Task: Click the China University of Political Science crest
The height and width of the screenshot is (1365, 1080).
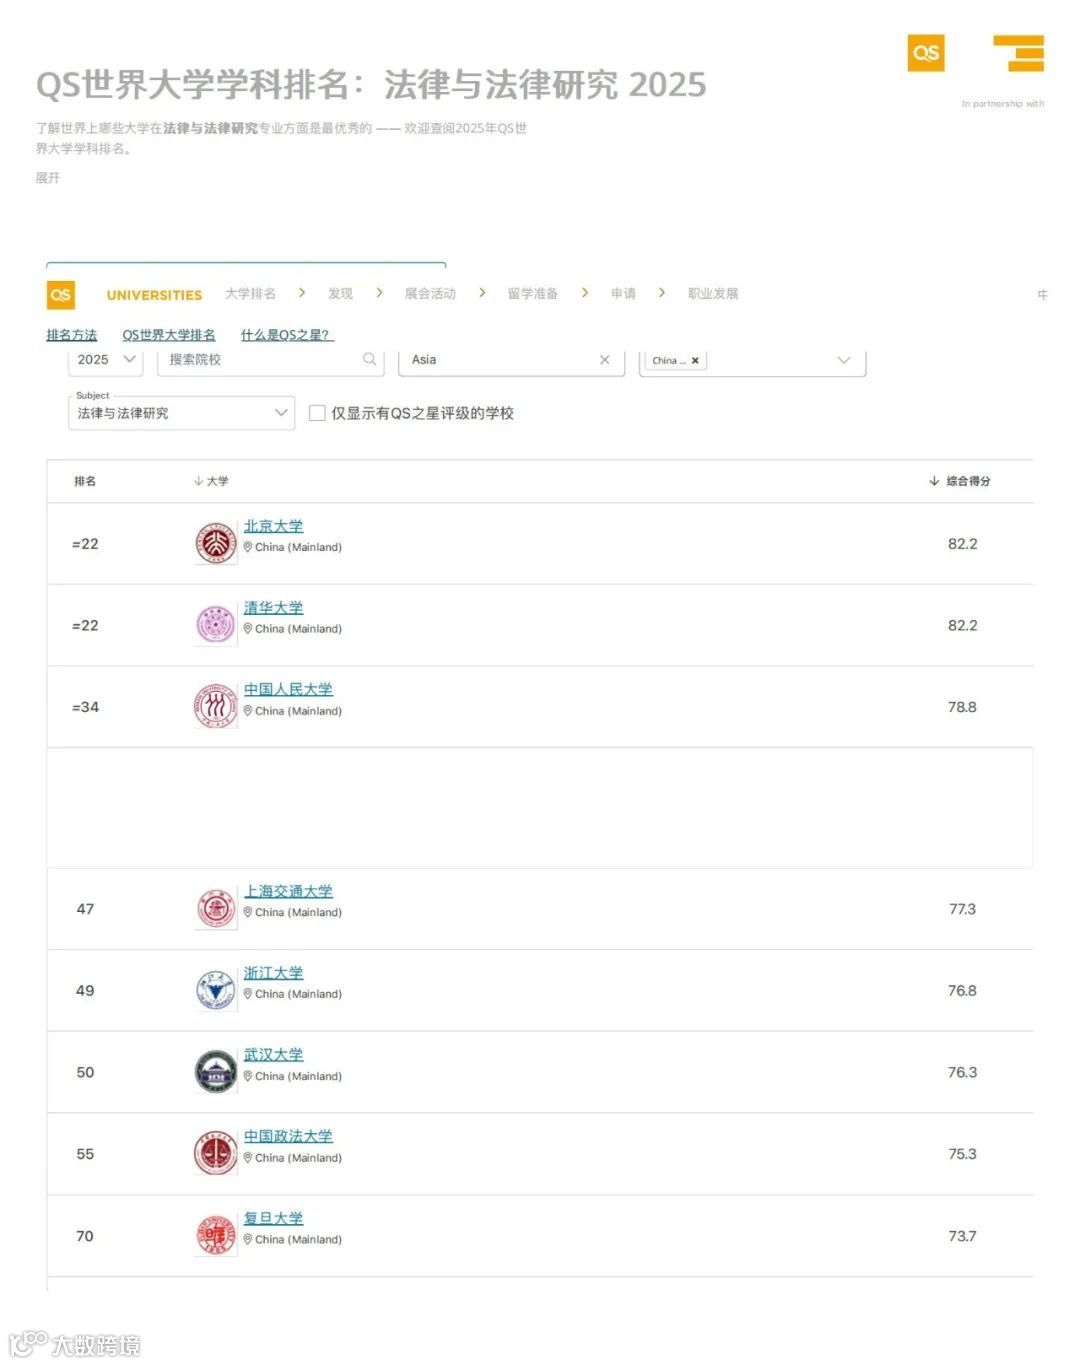Action: [x=215, y=1154]
